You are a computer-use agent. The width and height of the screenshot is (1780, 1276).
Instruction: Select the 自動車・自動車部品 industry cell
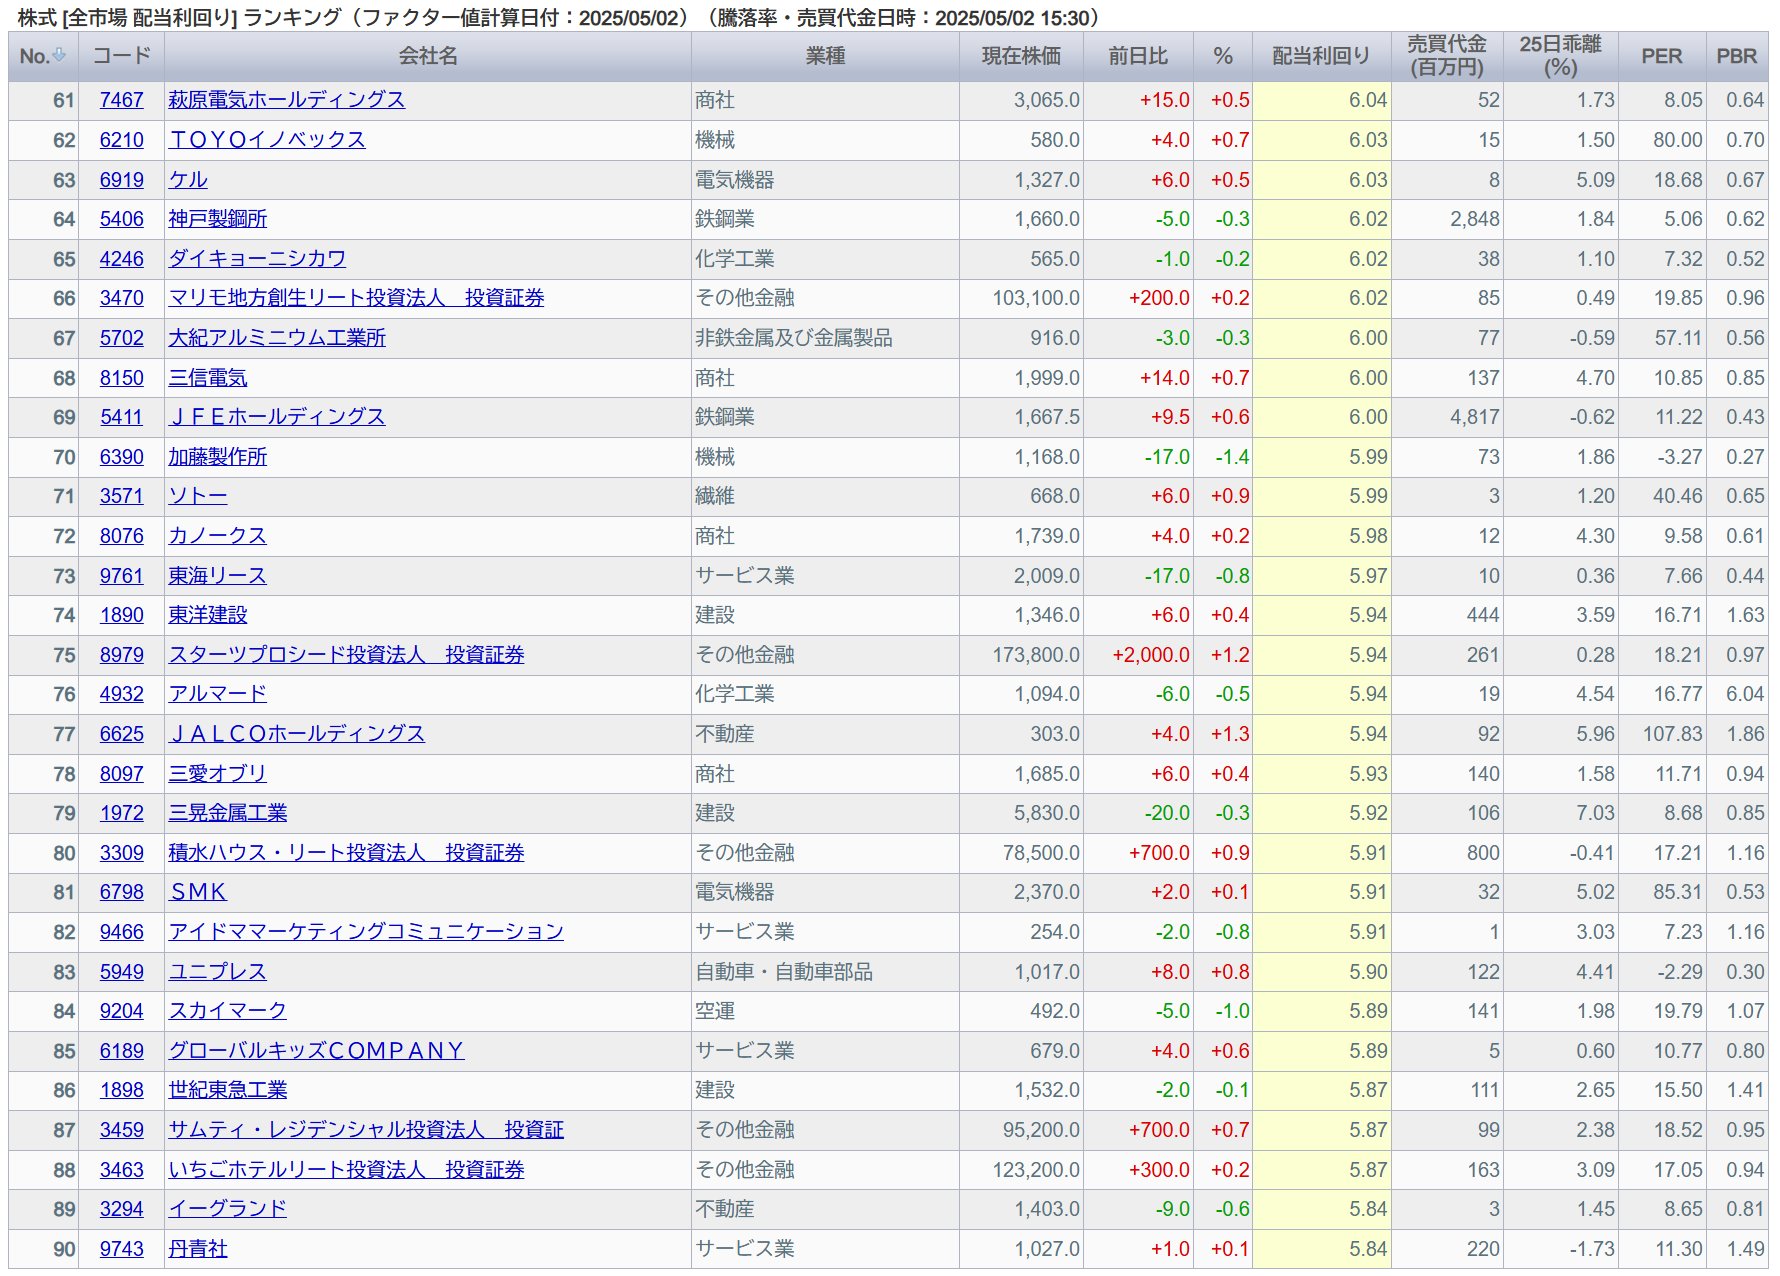click(825, 972)
